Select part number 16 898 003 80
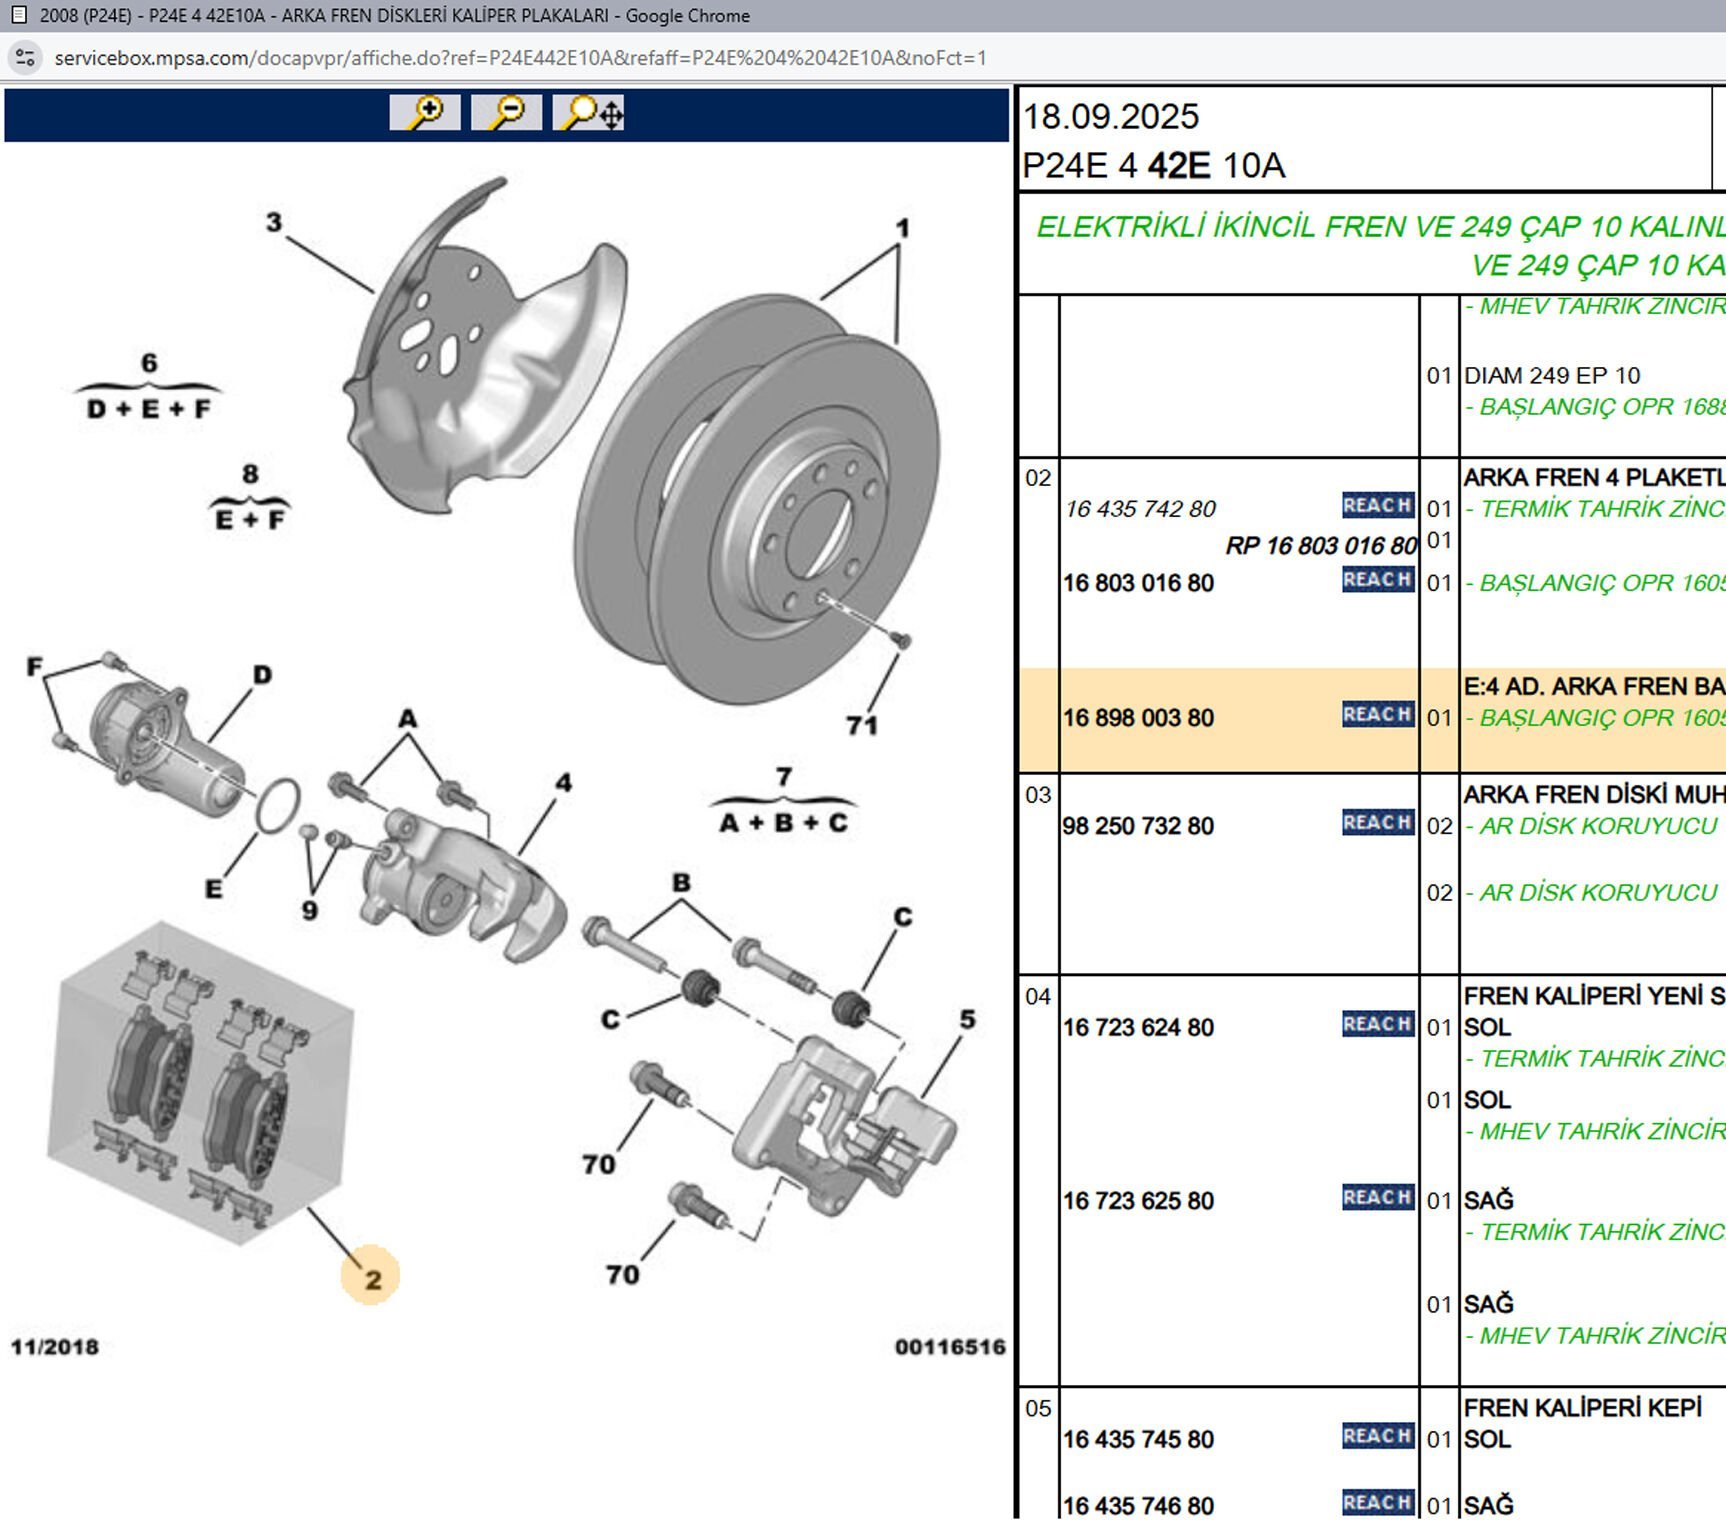 [1138, 718]
